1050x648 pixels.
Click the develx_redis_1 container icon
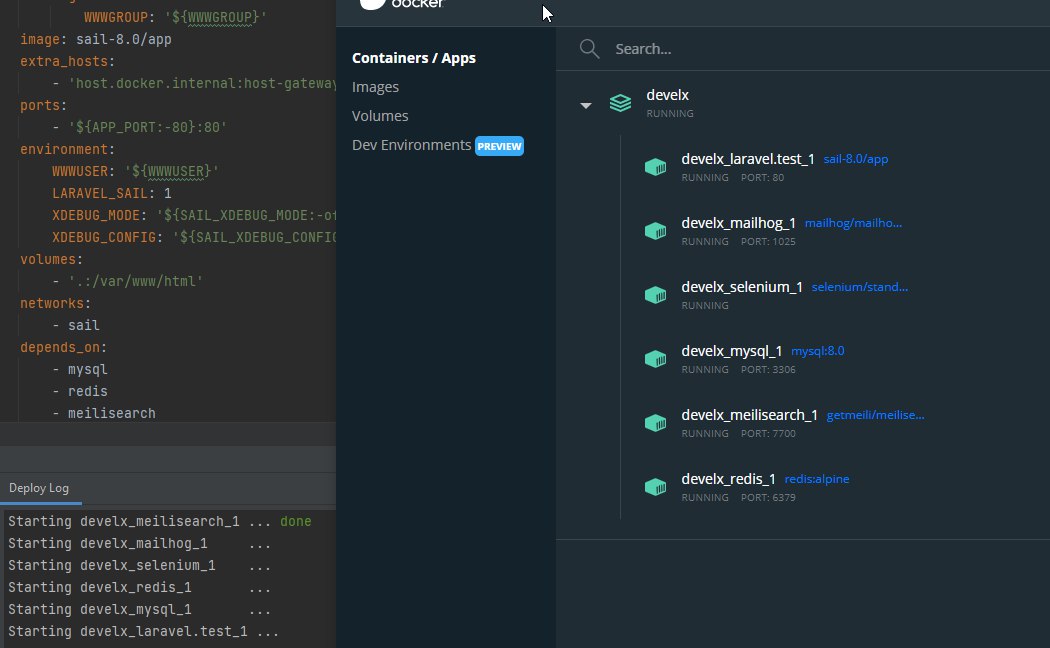656,487
